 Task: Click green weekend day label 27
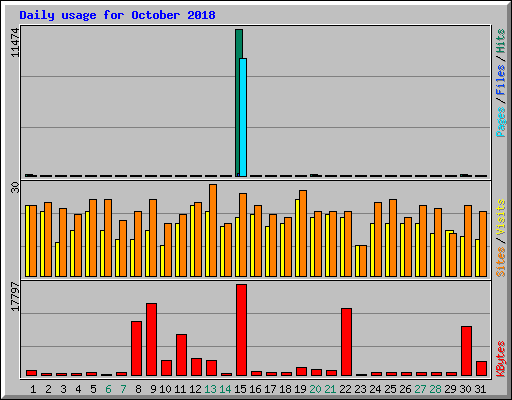420,389
